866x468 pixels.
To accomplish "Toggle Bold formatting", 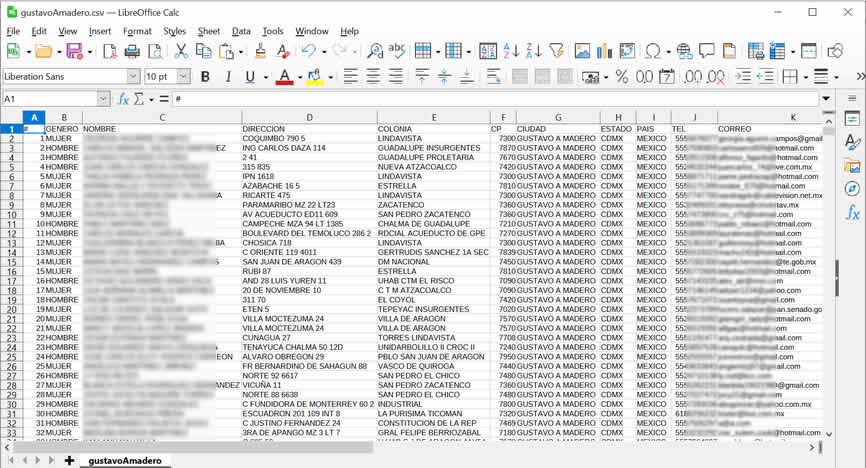I will 205,77.
